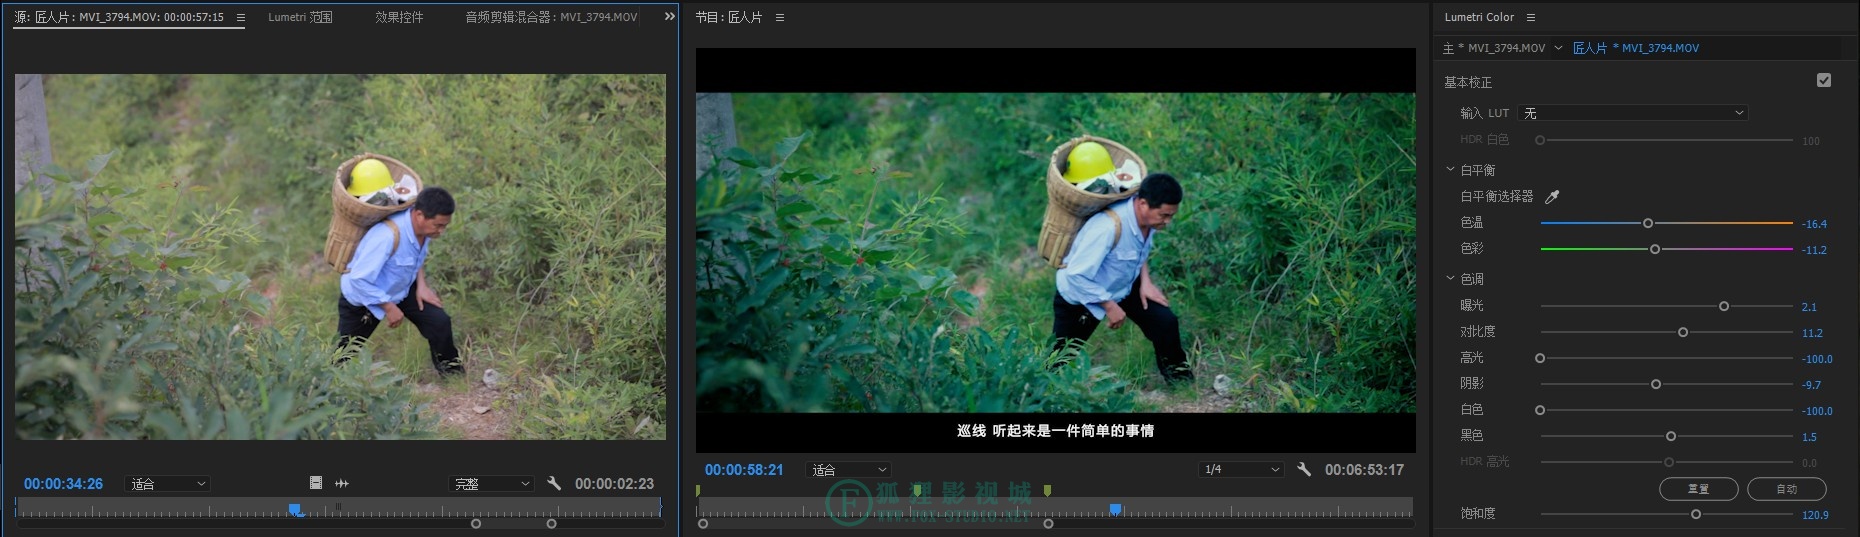The width and height of the screenshot is (1860, 537).
Task: Click the 色温 value -16.4
Action: click(1814, 224)
